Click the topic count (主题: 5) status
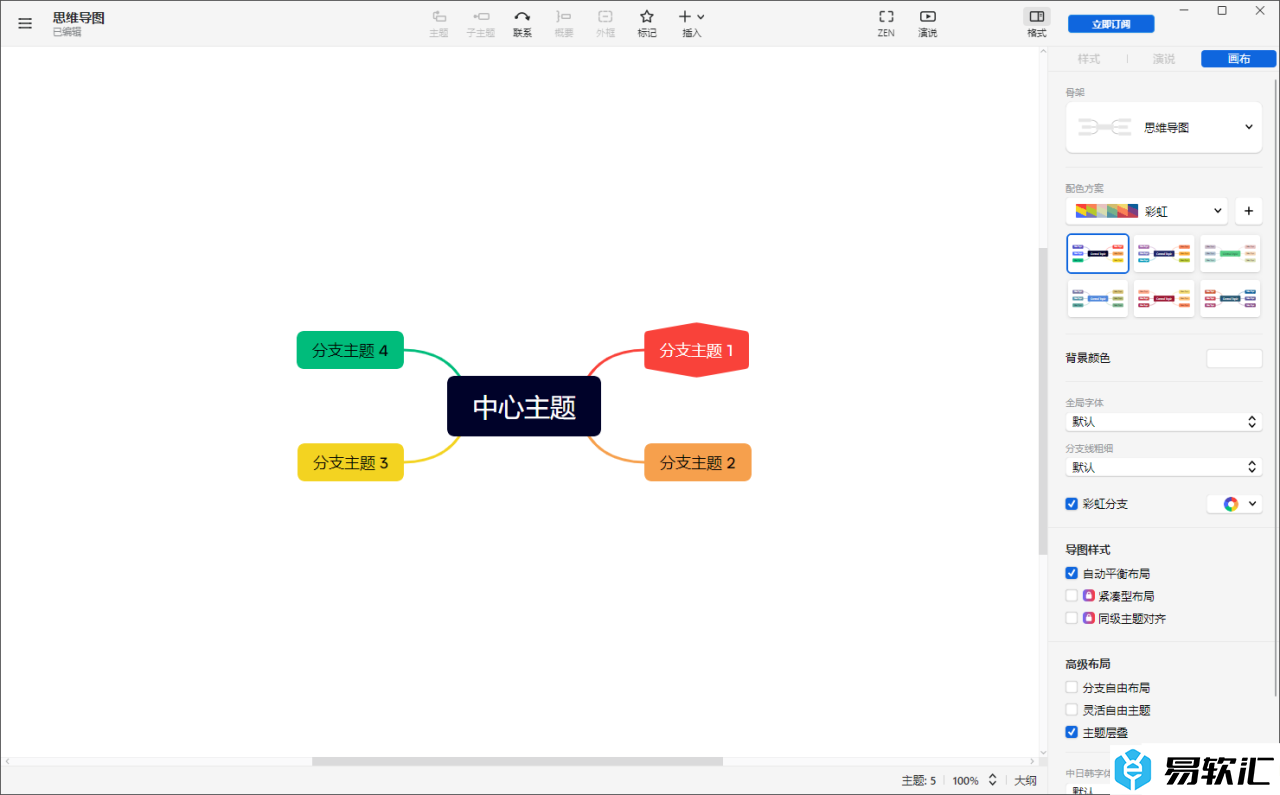 click(x=919, y=780)
